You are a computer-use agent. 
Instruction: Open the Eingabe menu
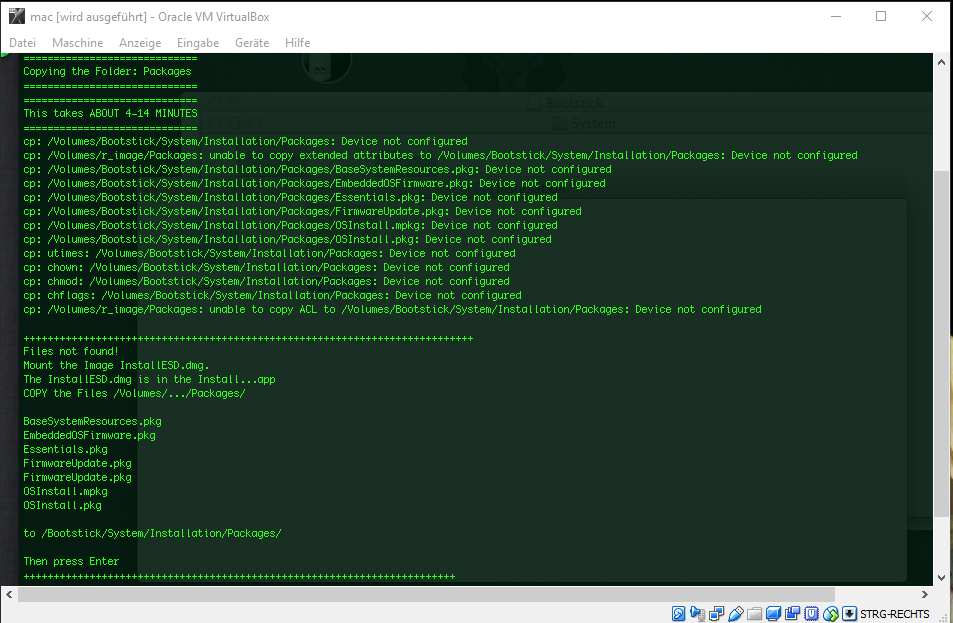(198, 43)
